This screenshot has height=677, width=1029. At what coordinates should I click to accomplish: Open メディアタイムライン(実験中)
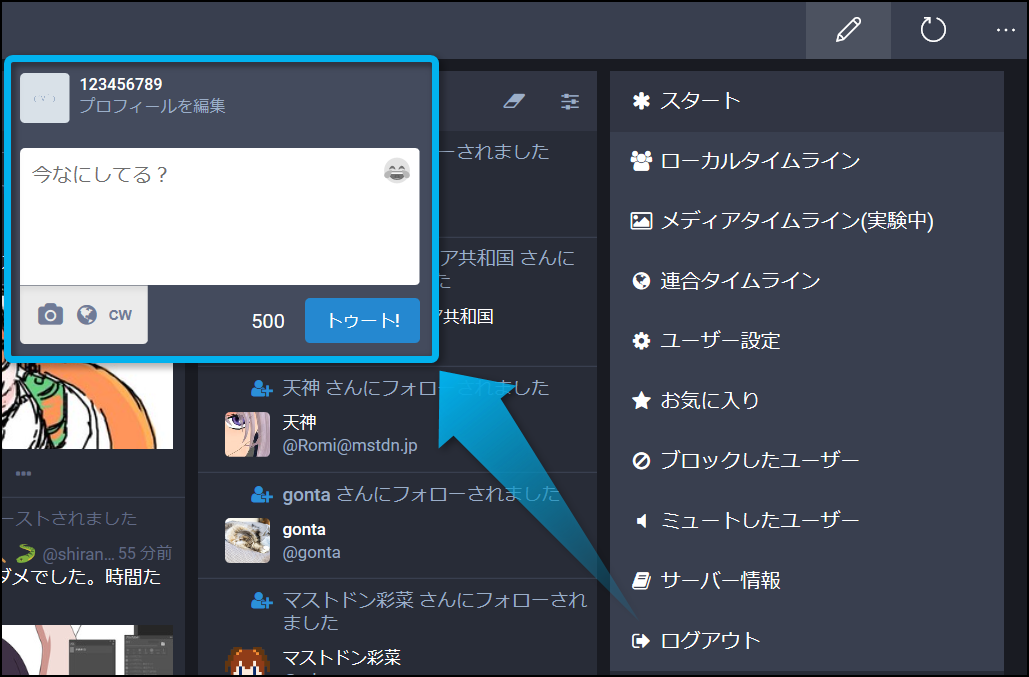[x=796, y=221]
